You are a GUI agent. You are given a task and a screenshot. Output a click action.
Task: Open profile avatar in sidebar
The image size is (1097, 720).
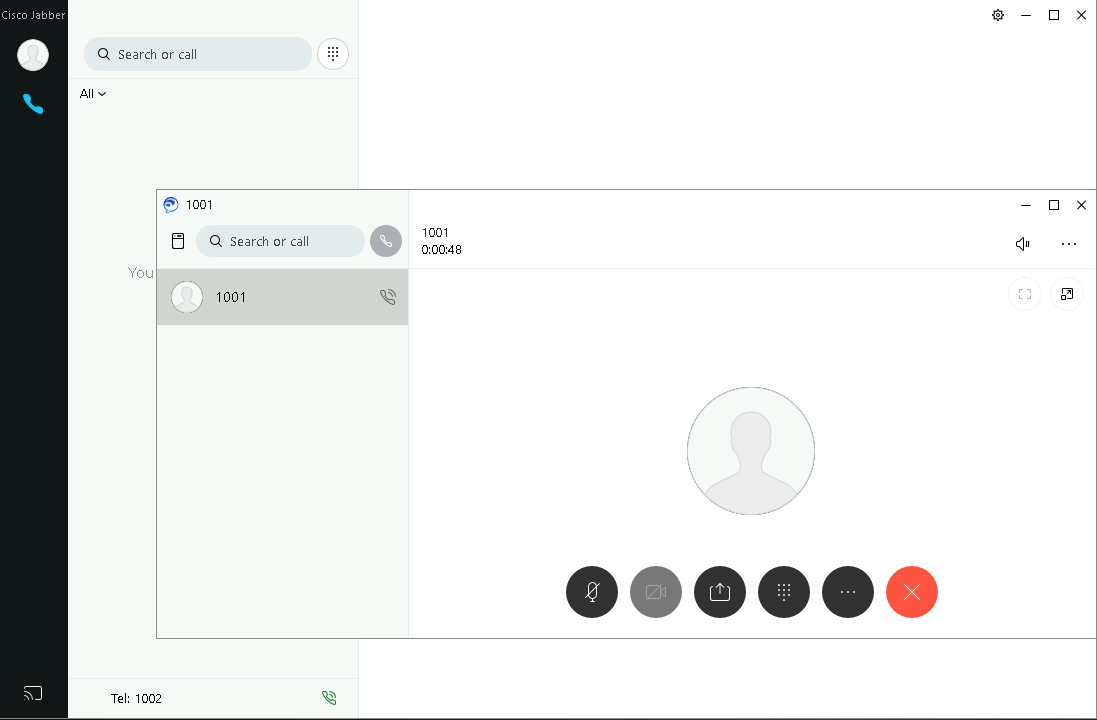[x=33, y=55]
